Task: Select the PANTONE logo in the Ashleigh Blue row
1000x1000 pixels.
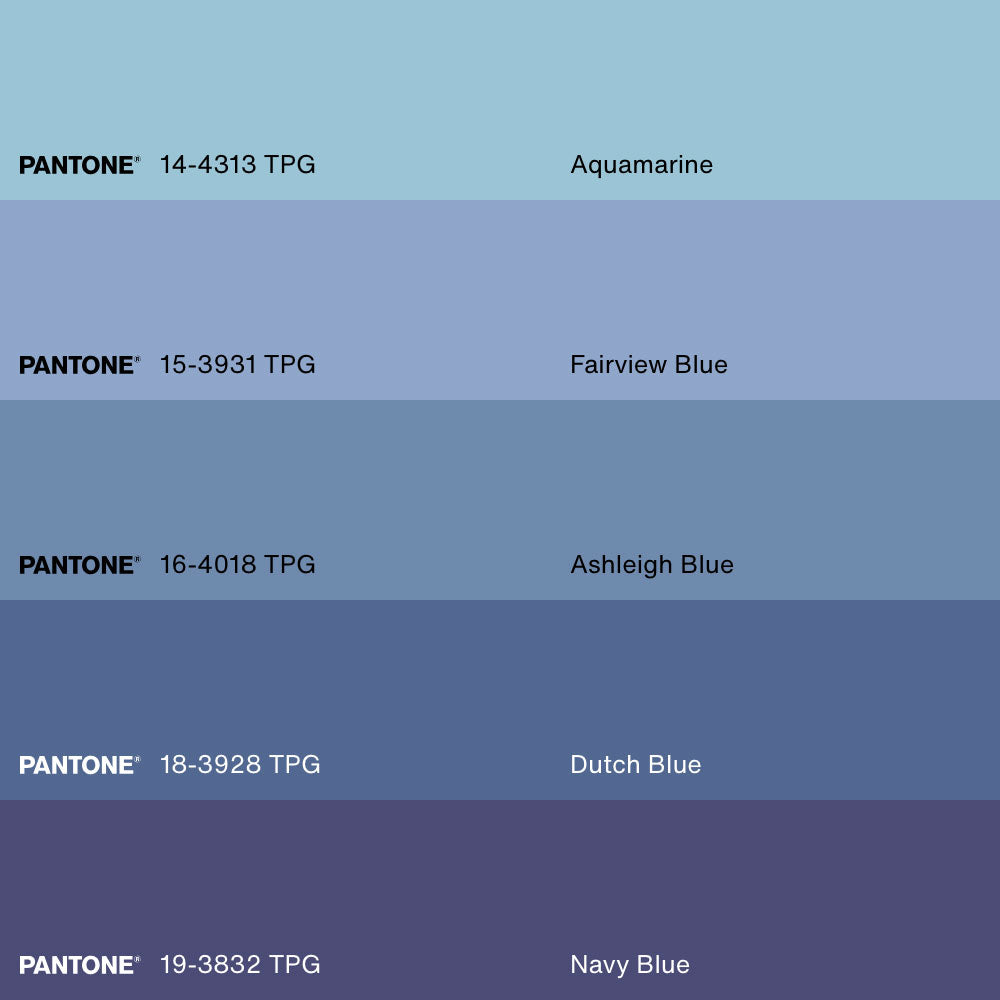Action: [x=79, y=565]
